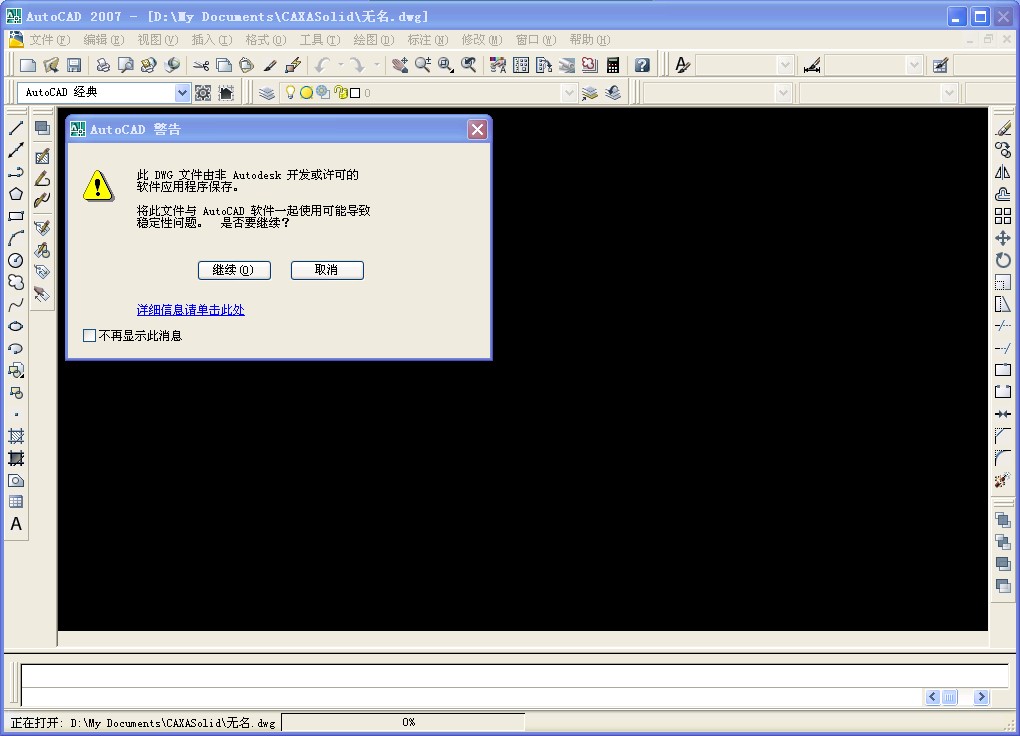Select the Mirror tool
Screen dimensions: 1020x736
[1003, 172]
